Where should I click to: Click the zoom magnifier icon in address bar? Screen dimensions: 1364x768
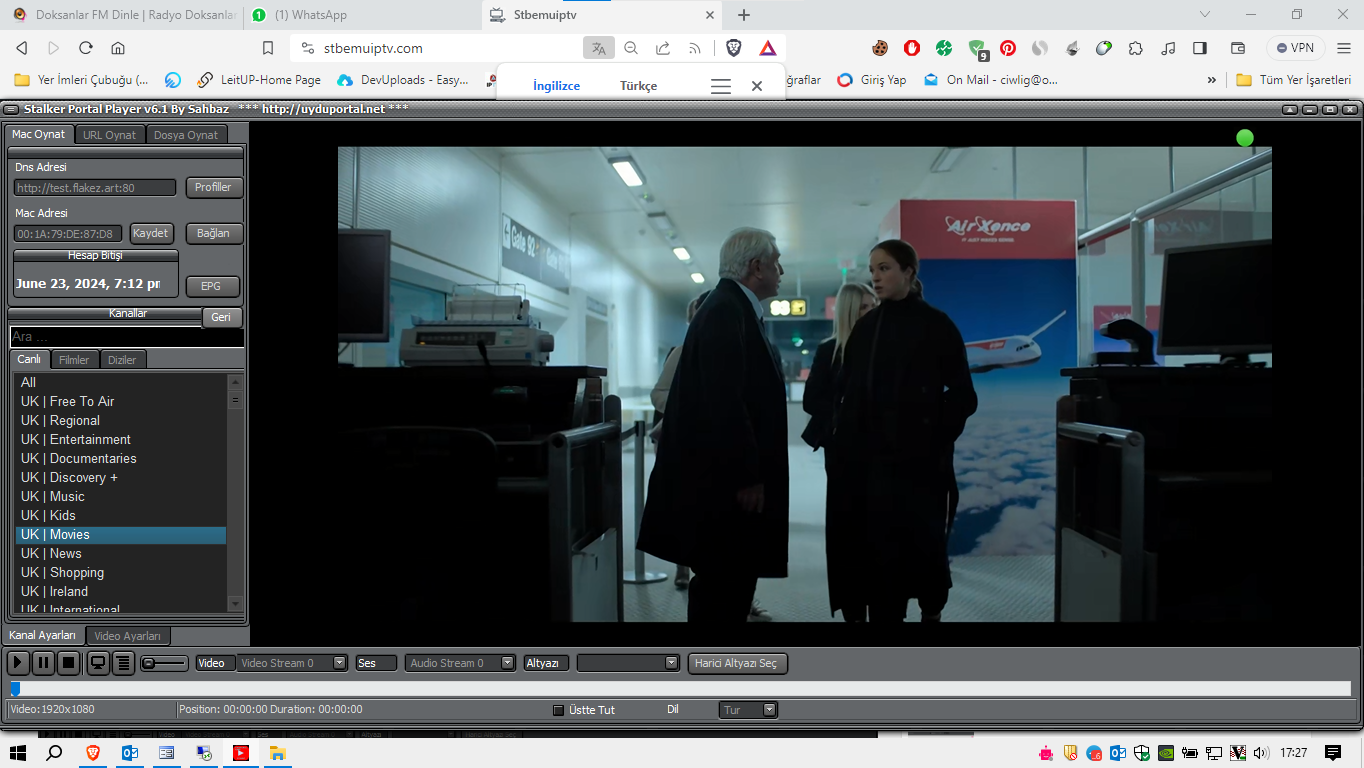tap(631, 48)
